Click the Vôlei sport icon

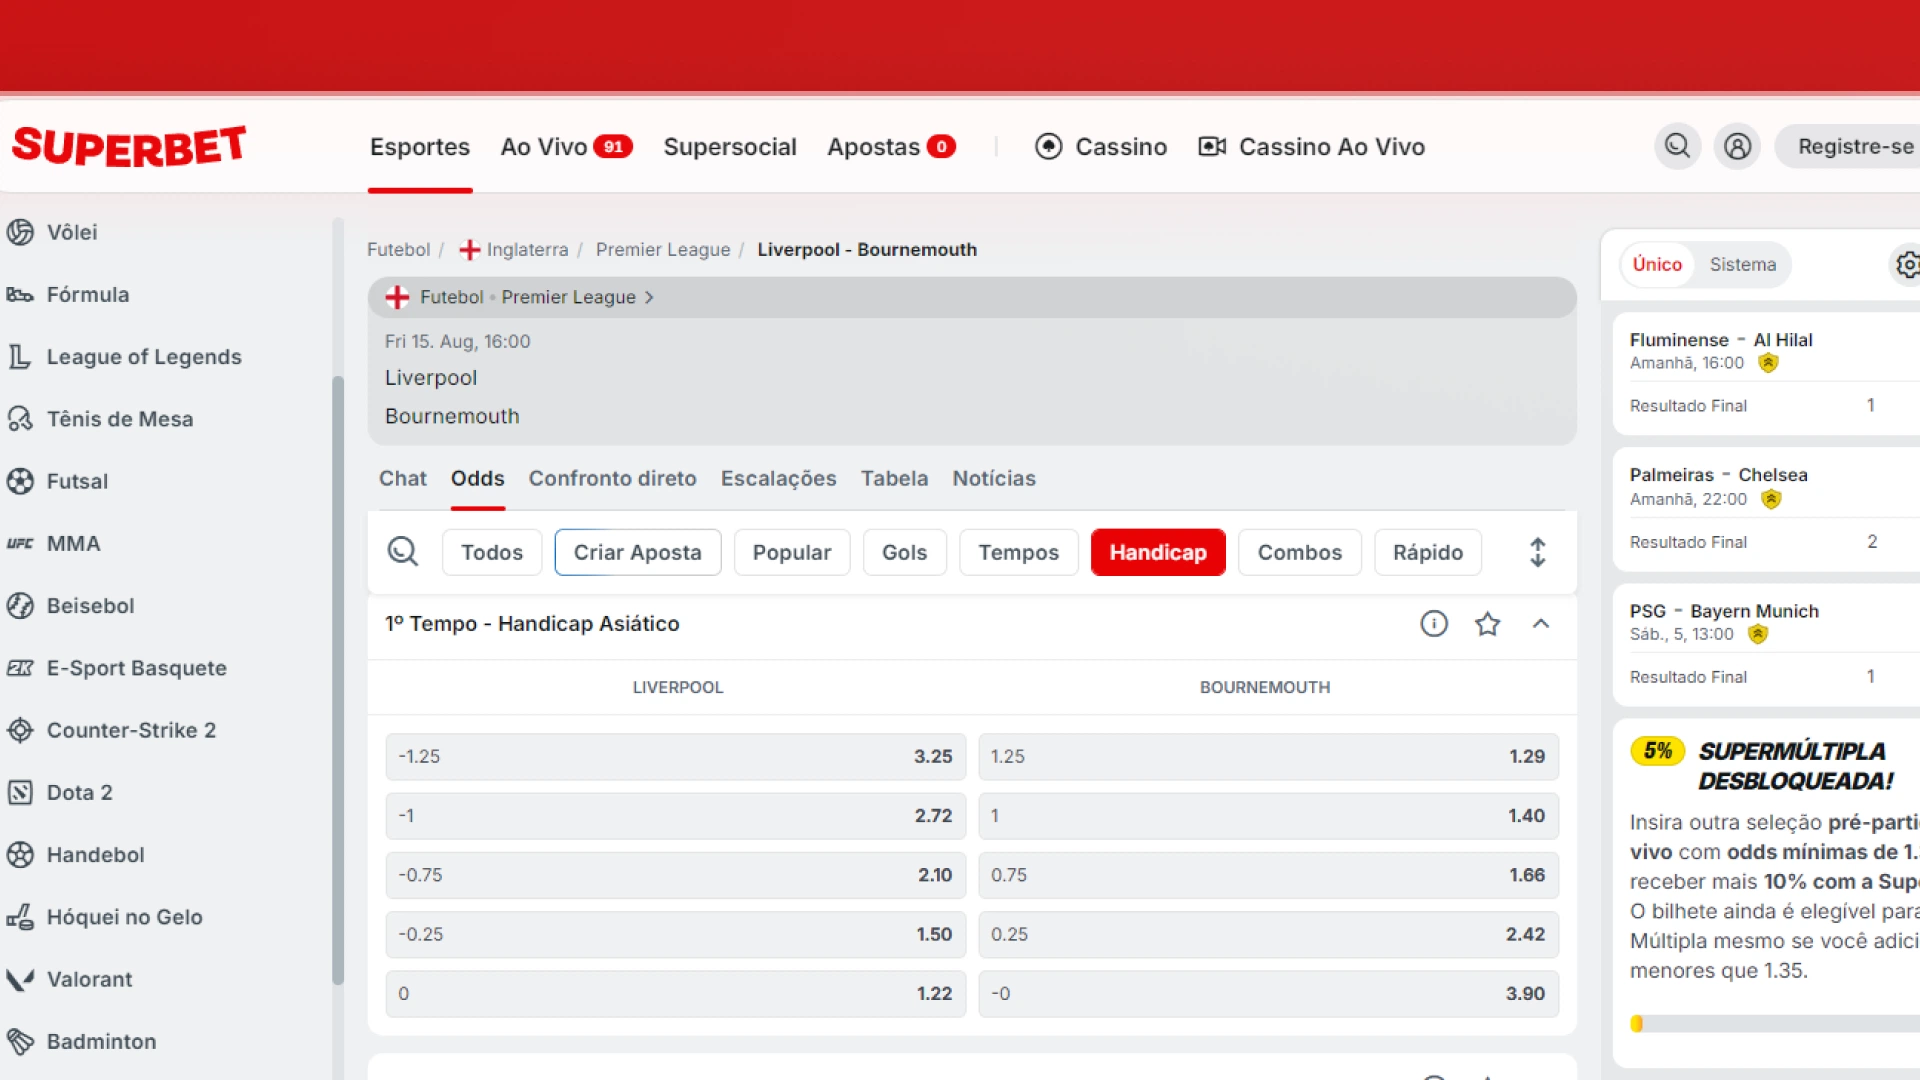(20, 232)
